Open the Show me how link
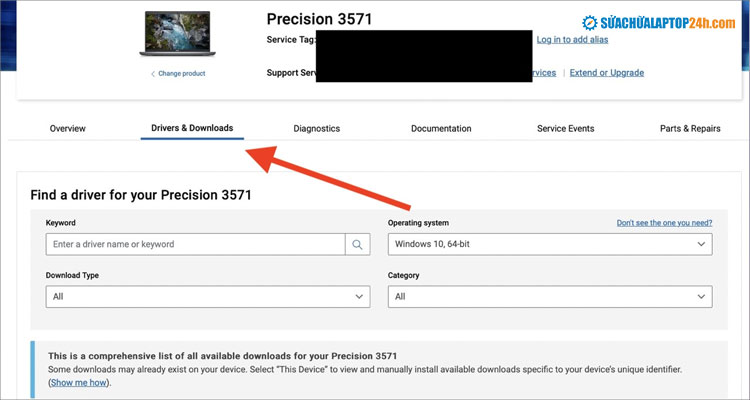 point(80,383)
